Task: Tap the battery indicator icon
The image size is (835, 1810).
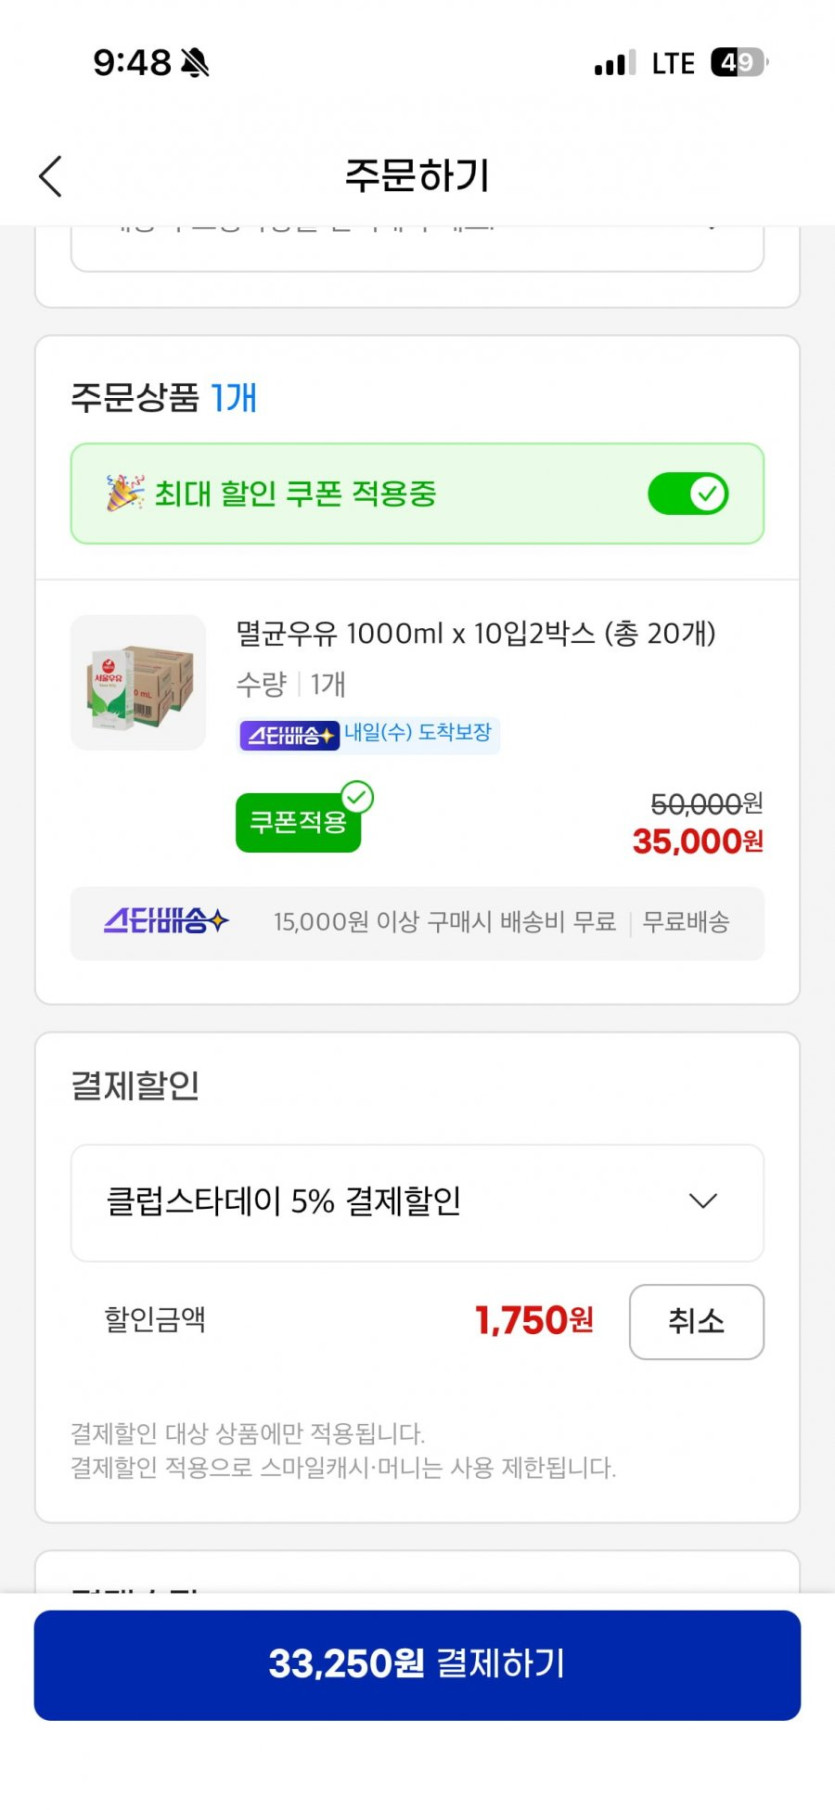Action: coord(738,63)
